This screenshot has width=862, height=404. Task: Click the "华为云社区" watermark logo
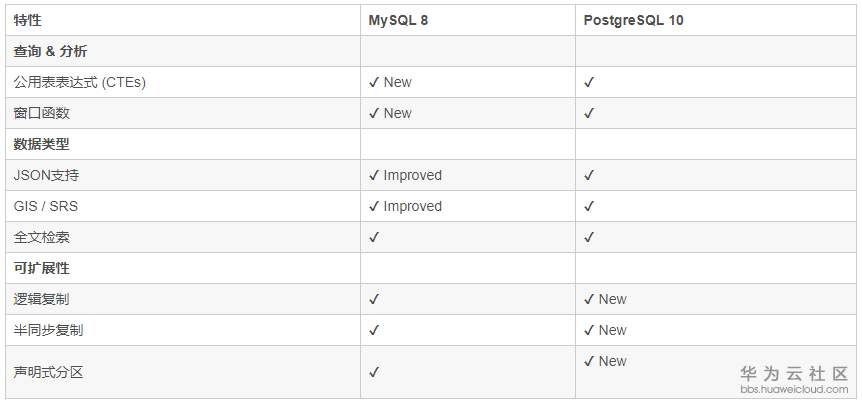pos(794,371)
